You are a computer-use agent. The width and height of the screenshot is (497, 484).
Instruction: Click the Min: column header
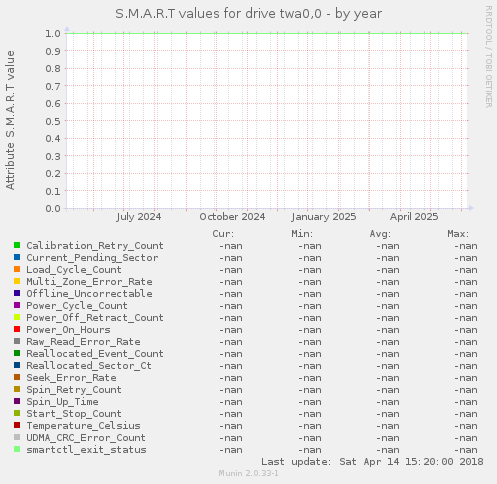pyautogui.click(x=302, y=234)
